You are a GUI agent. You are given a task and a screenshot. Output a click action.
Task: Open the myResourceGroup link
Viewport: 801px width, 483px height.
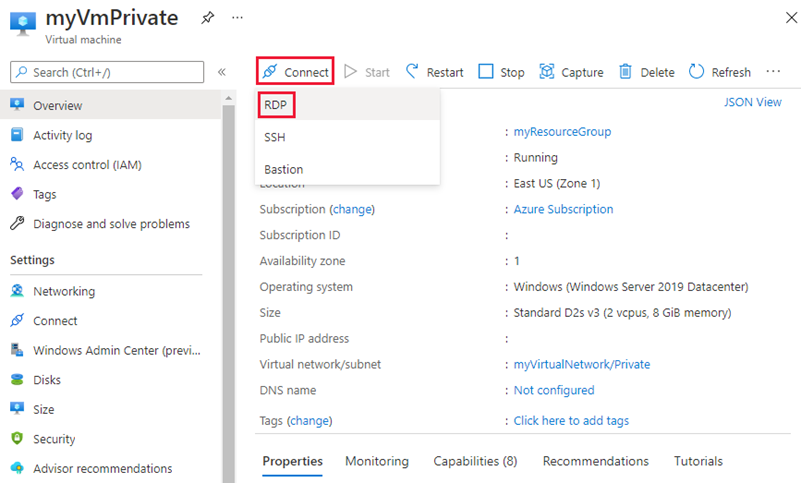562,132
